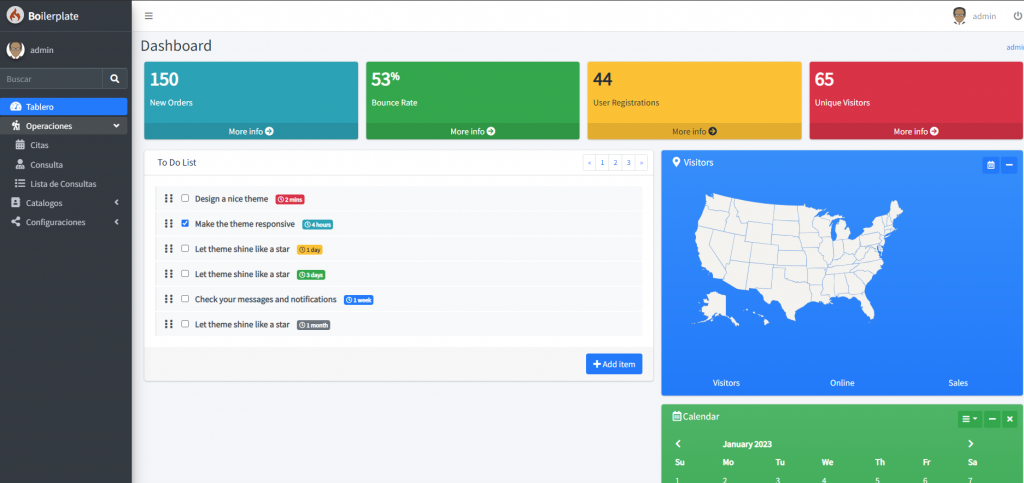Select Lista de Consultas menu item
Image resolution: width=1024 pixels, height=483 pixels.
(x=63, y=184)
